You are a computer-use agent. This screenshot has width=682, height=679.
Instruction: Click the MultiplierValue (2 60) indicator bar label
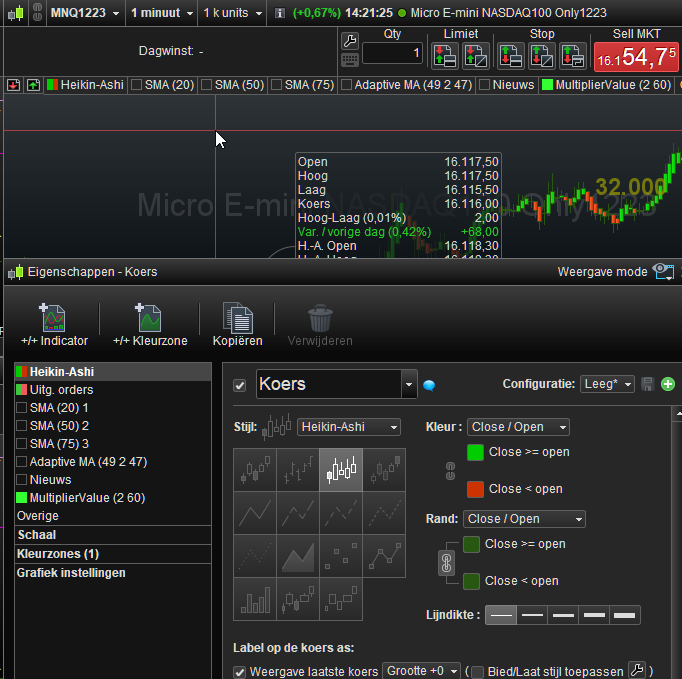[613, 85]
